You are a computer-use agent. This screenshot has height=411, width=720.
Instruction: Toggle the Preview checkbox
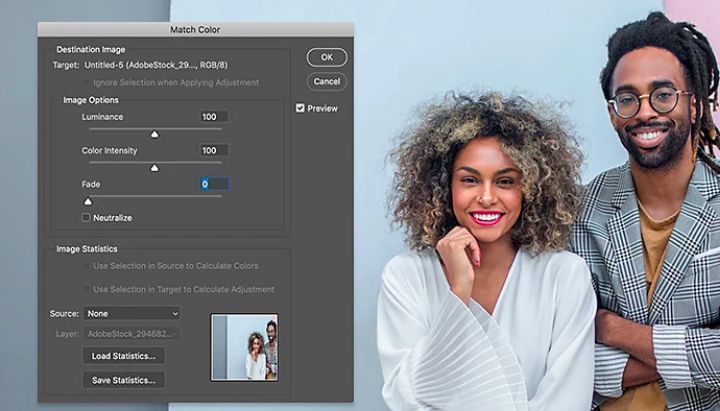300,108
